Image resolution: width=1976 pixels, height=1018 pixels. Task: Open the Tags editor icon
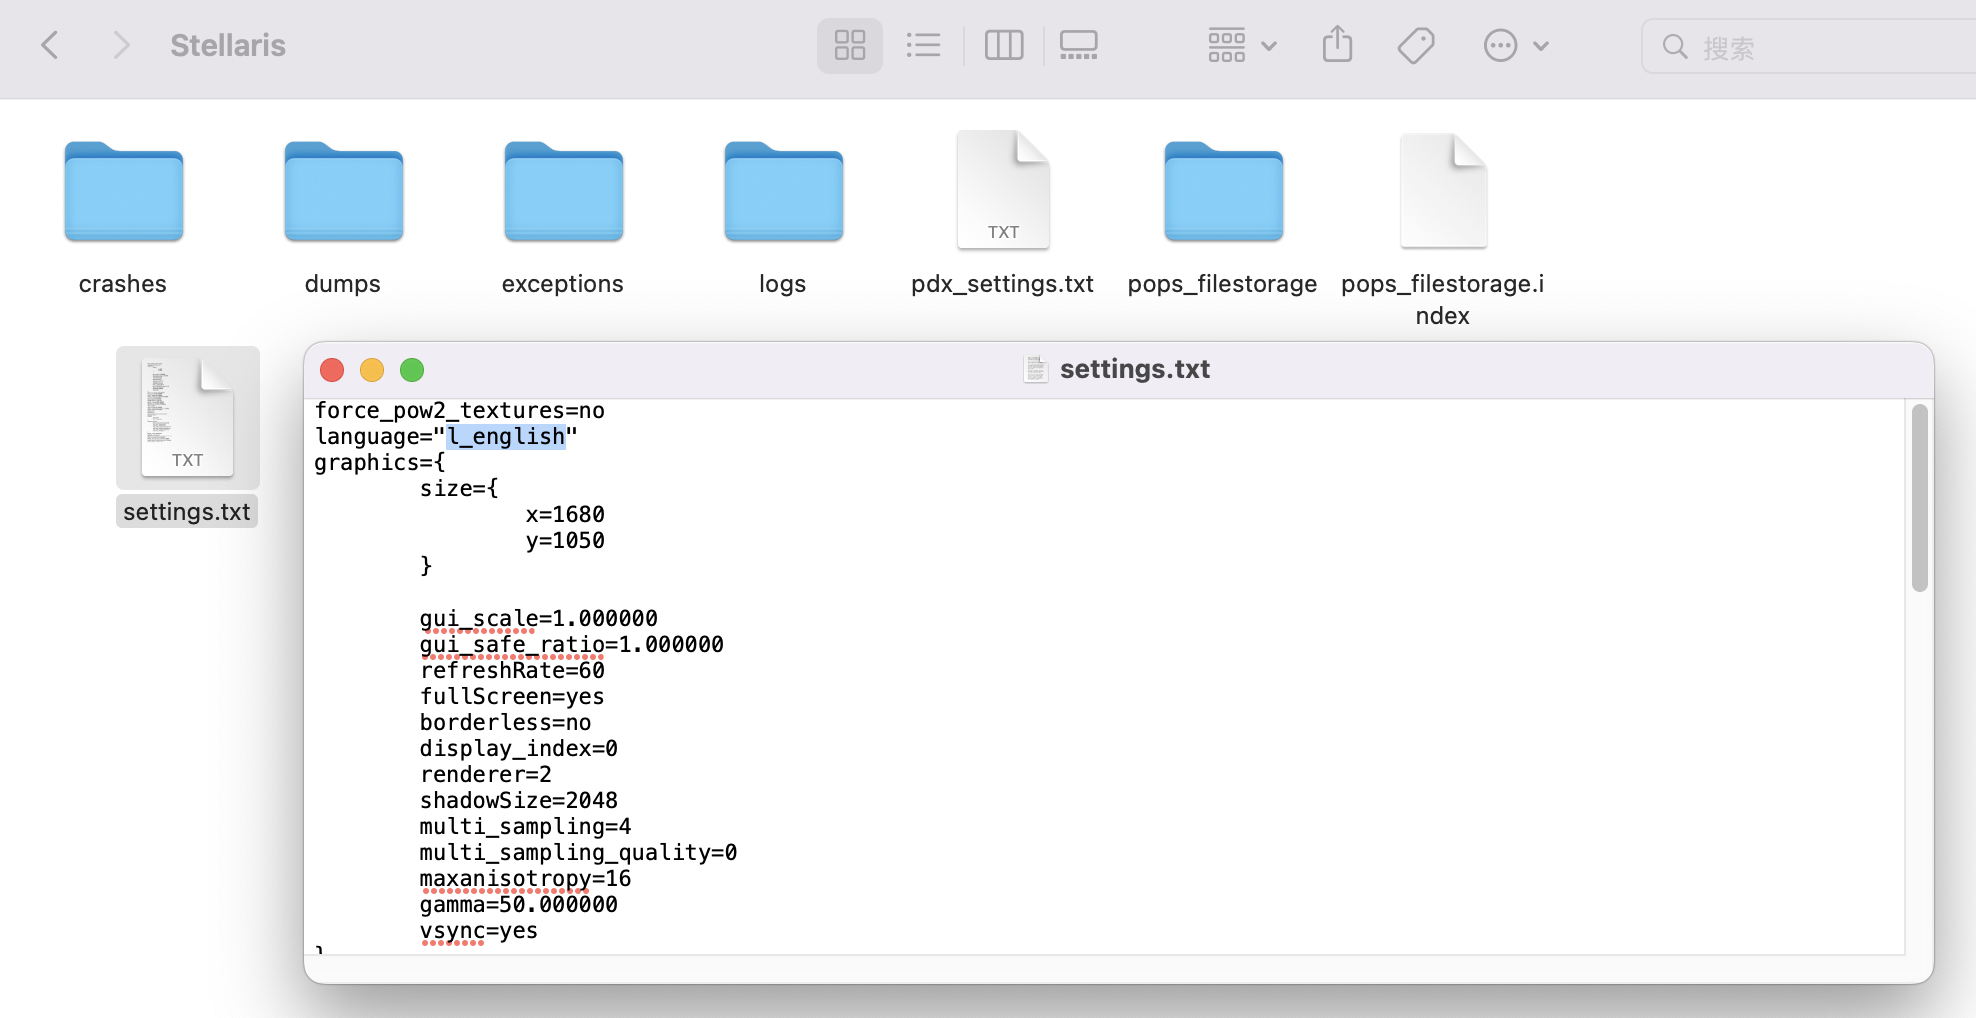coord(1416,45)
